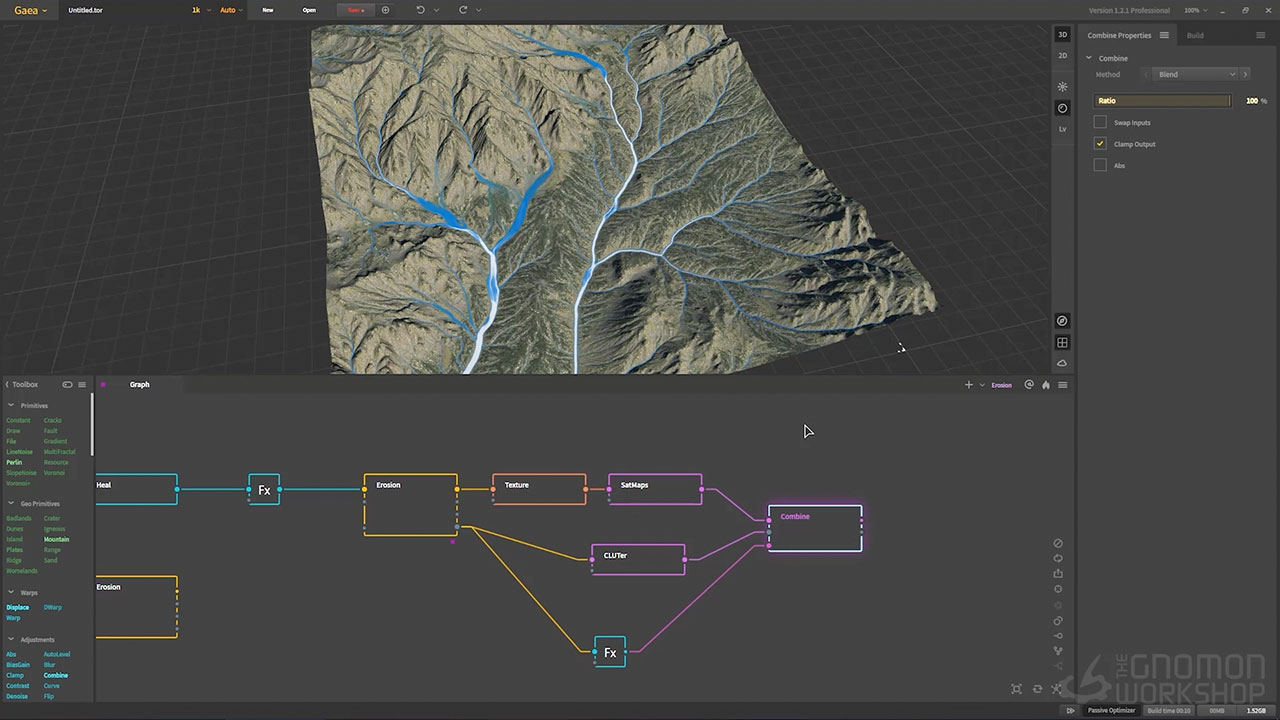Screen dimensions: 1280x720
Task: Collapse the Combine properties section
Action: pyautogui.click(x=1089, y=58)
